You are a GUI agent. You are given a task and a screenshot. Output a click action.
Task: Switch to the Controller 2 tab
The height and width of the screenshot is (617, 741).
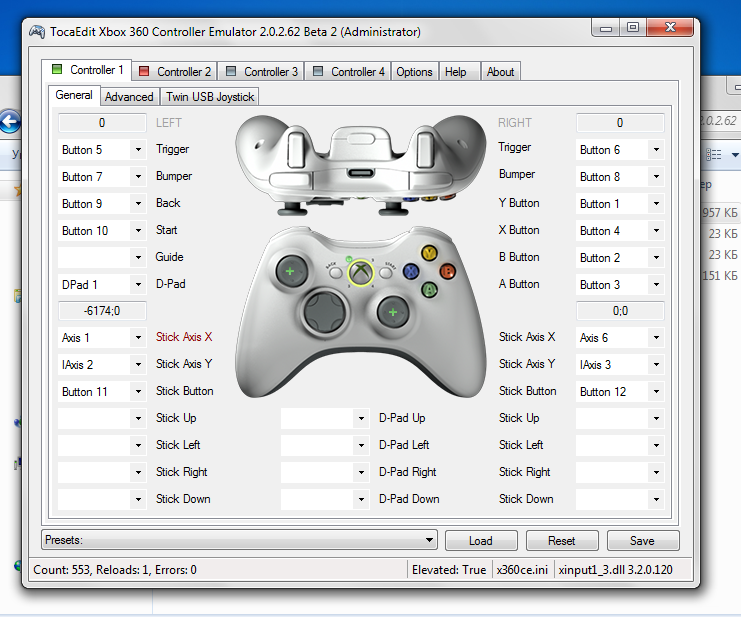tap(174, 72)
